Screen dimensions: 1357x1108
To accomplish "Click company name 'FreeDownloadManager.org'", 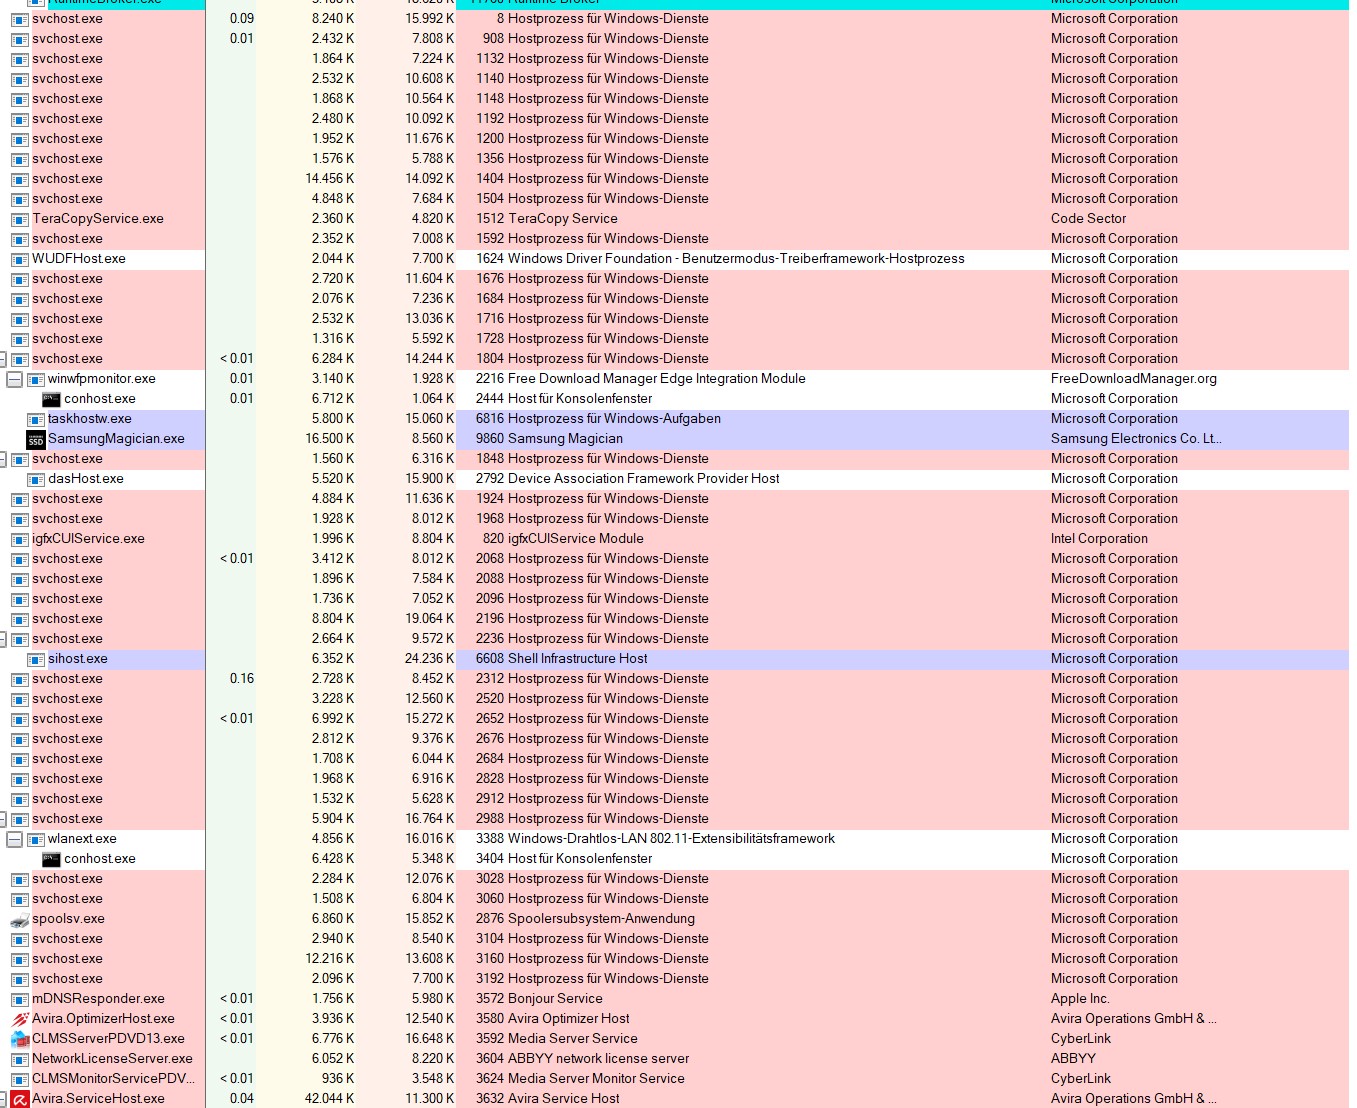I will point(1134,379).
